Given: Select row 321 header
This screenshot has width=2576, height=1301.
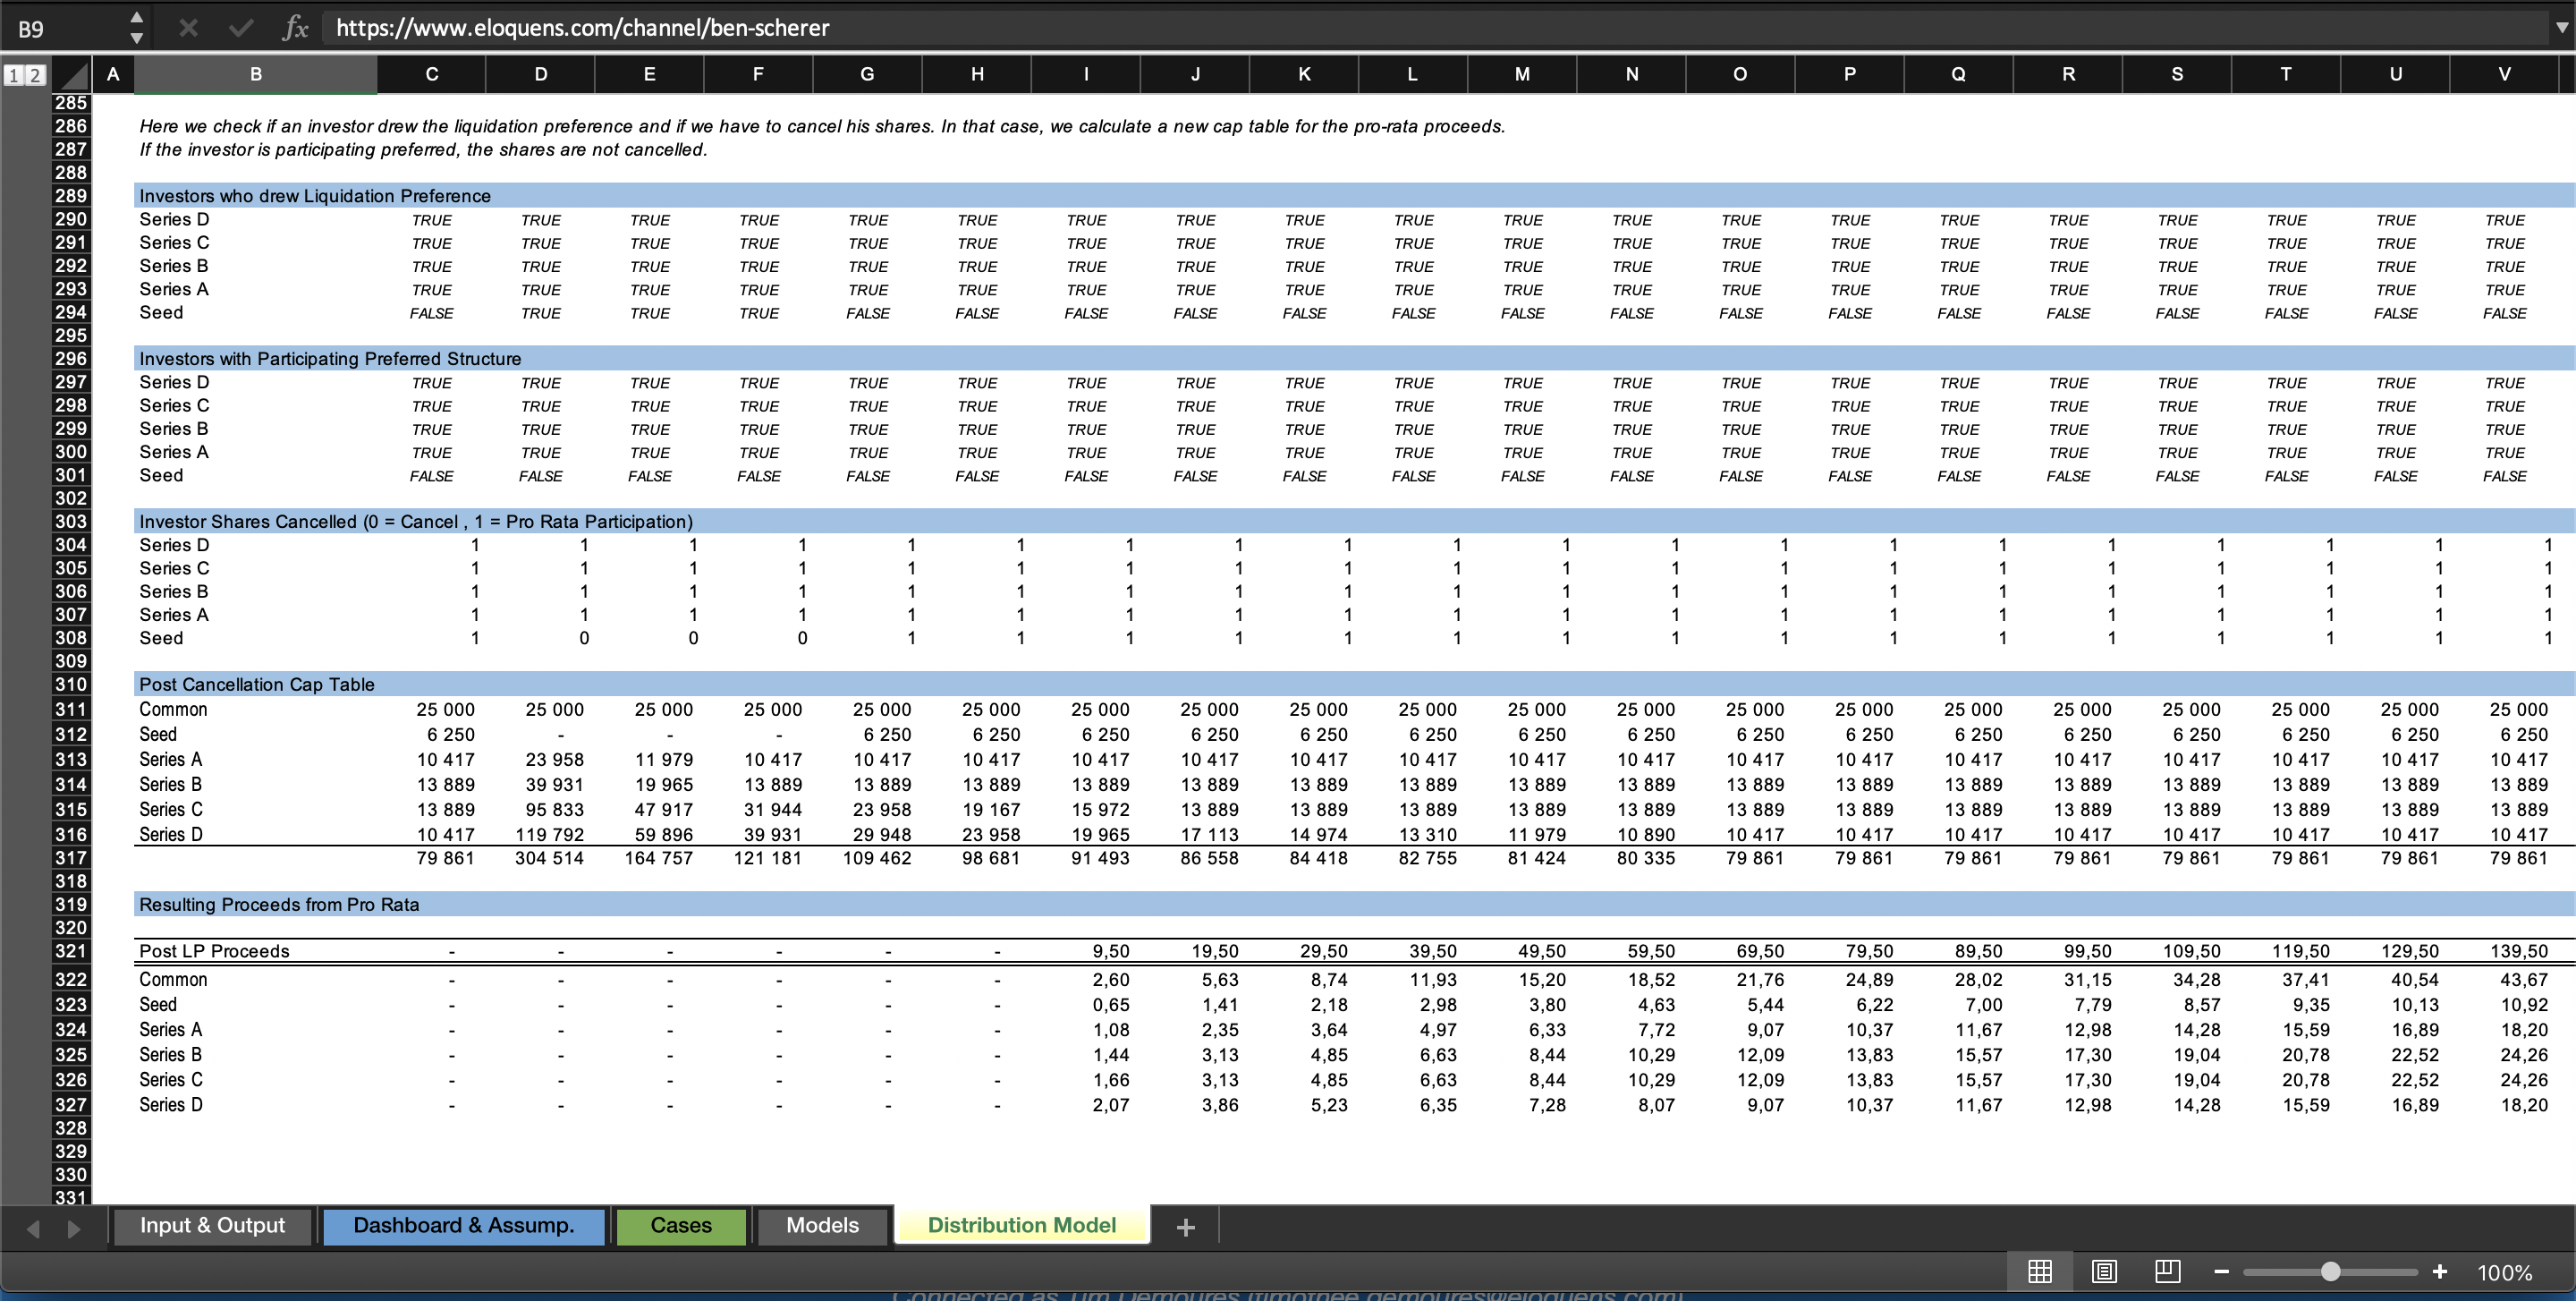Looking at the screenshot, I should [x=70, y=951].
